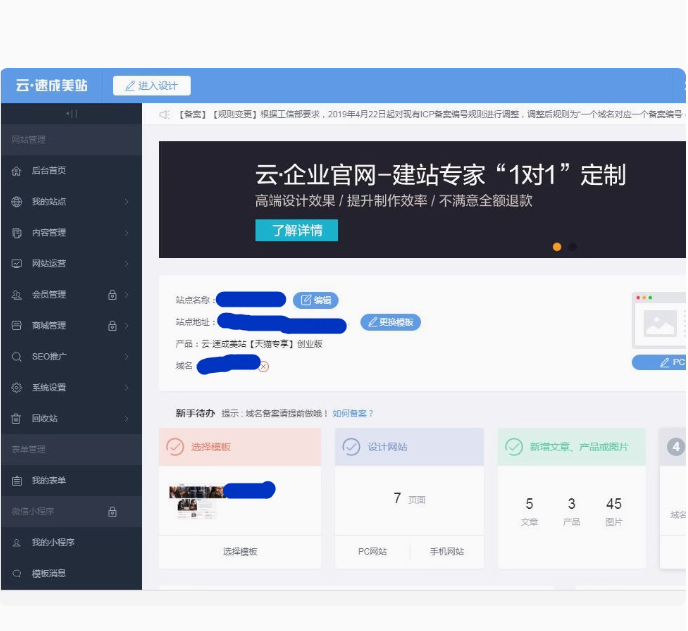Click the step 4 number badge
The width and height of the screenshot is (688, 631).
pyautogui.click(x=676, y=447)
